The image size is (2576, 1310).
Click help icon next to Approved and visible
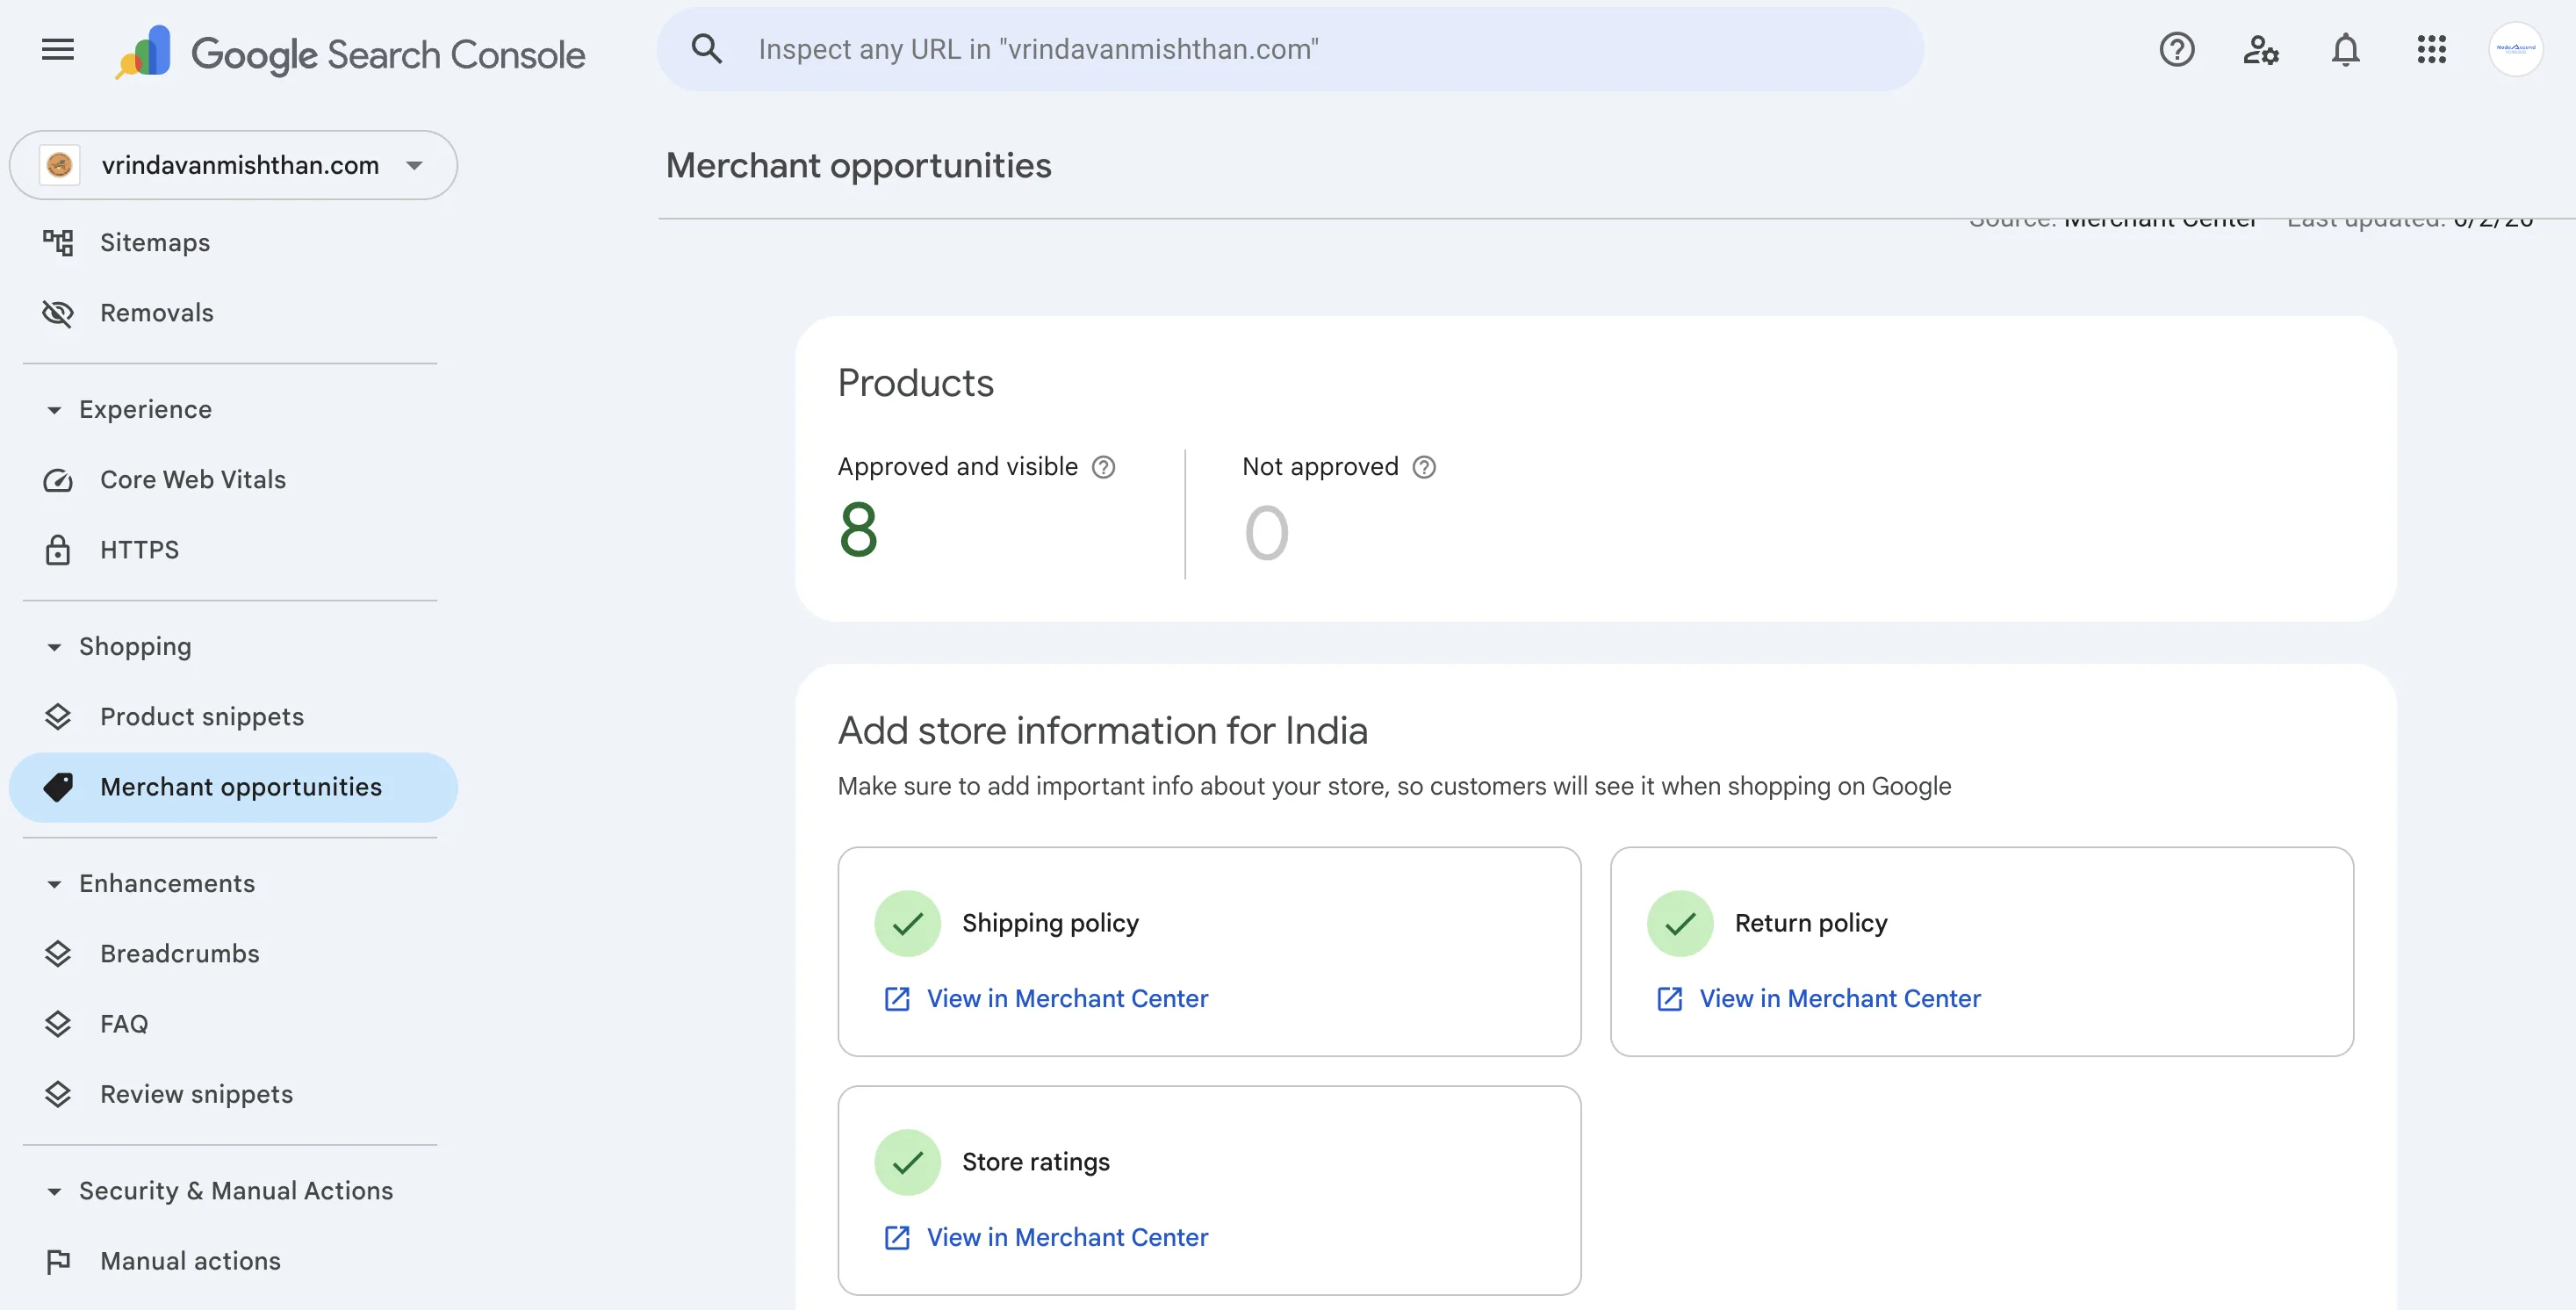(x=1103, y=467)
